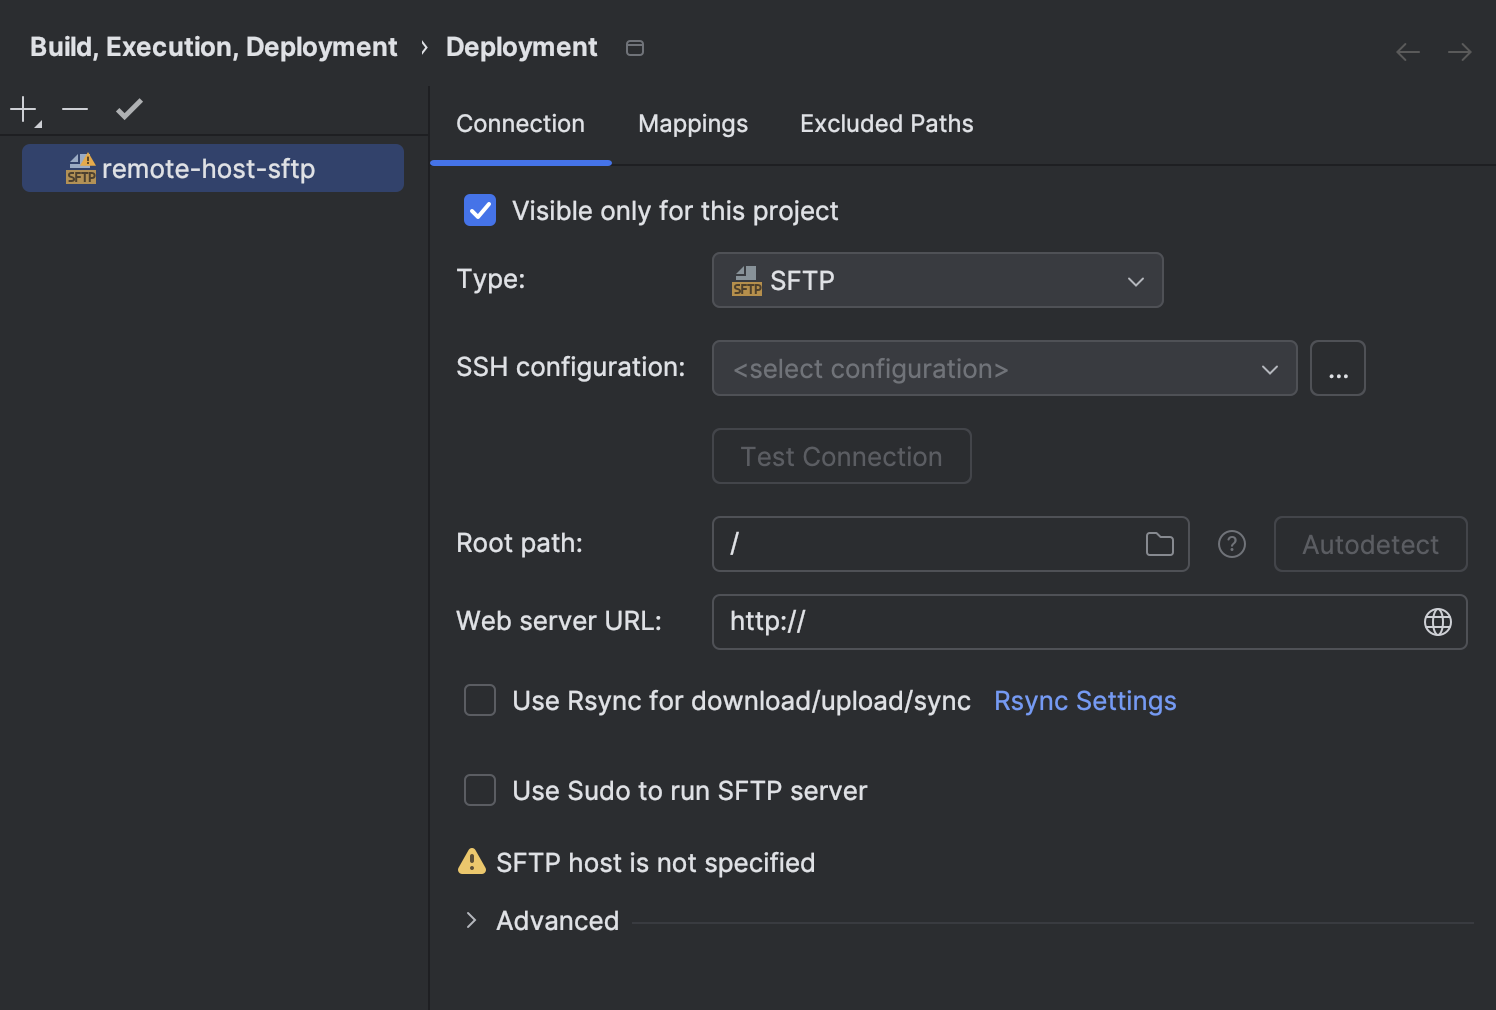Open web server URL with globe icon
Image resolution: width=1496 pixels, height=1010 pixels.
tap(1438, 621)
